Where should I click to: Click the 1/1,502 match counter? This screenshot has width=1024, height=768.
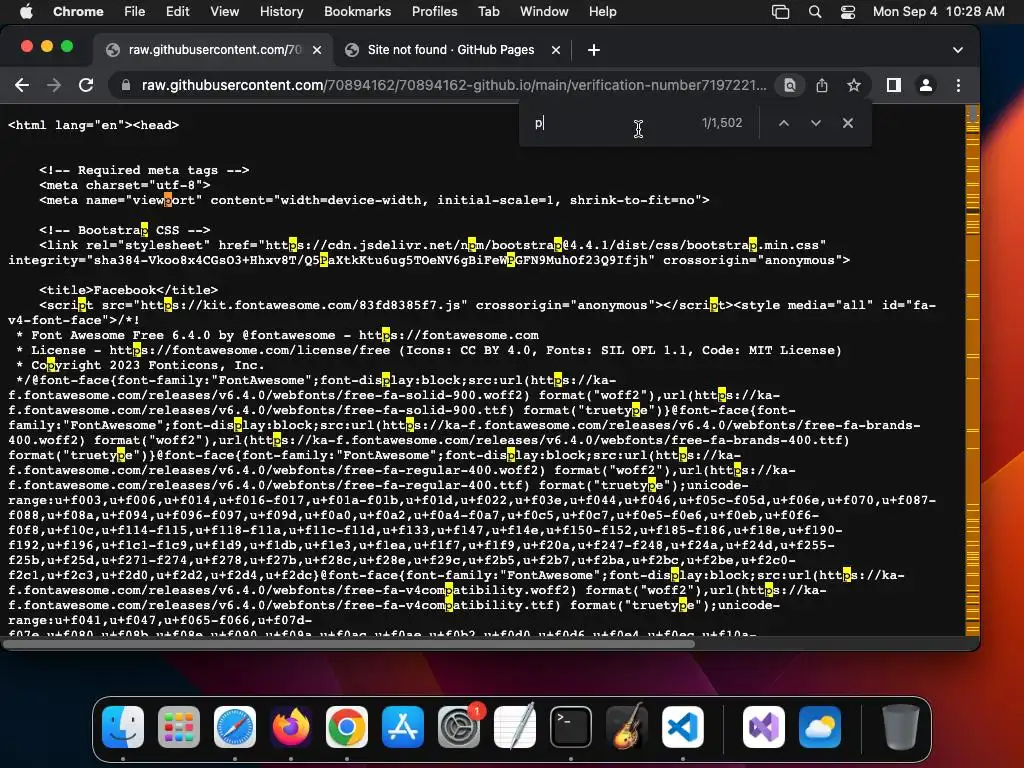coord(722,123)
